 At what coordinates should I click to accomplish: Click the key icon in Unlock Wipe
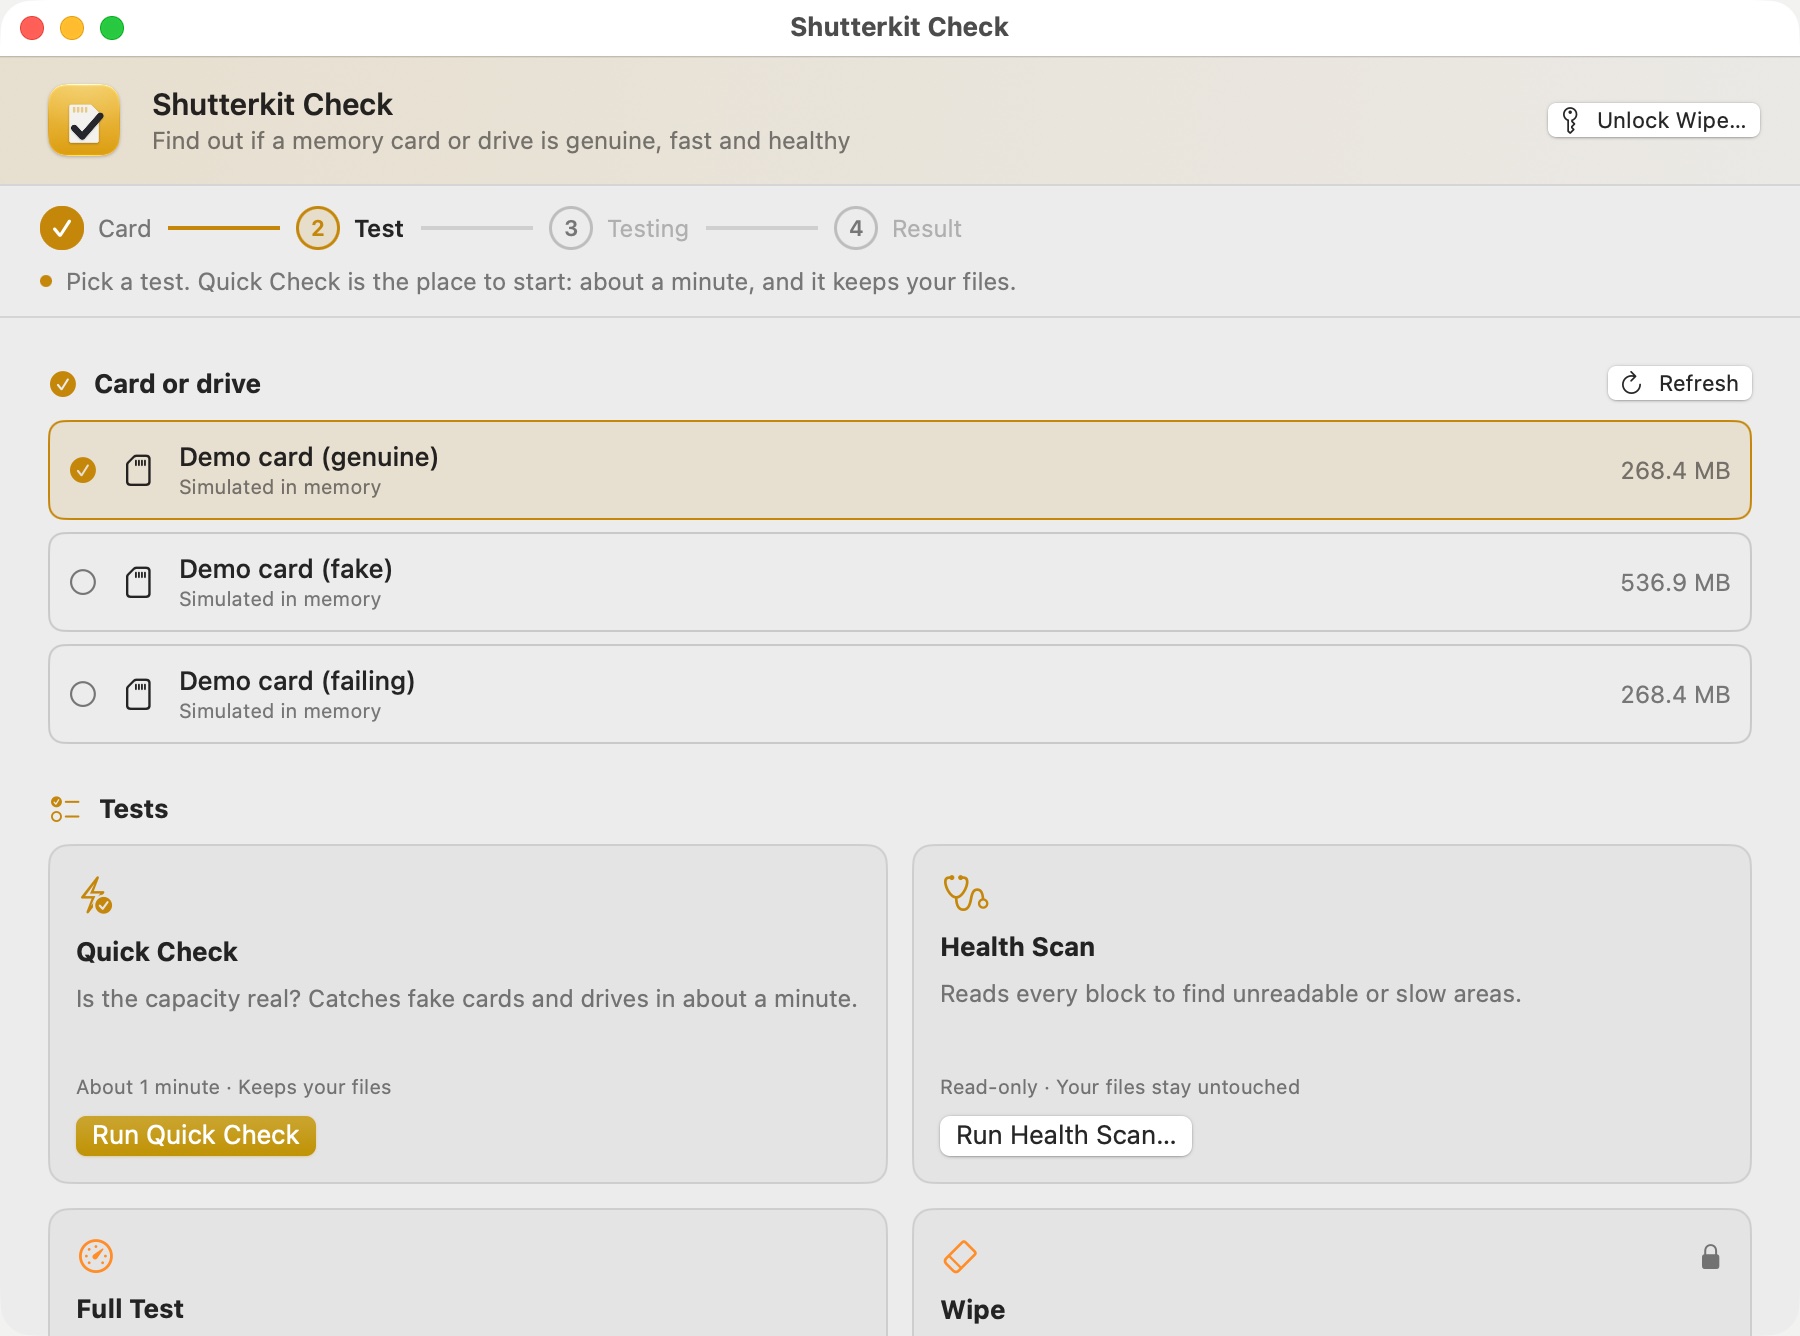pyautogui.click(x=1570, y=120)
